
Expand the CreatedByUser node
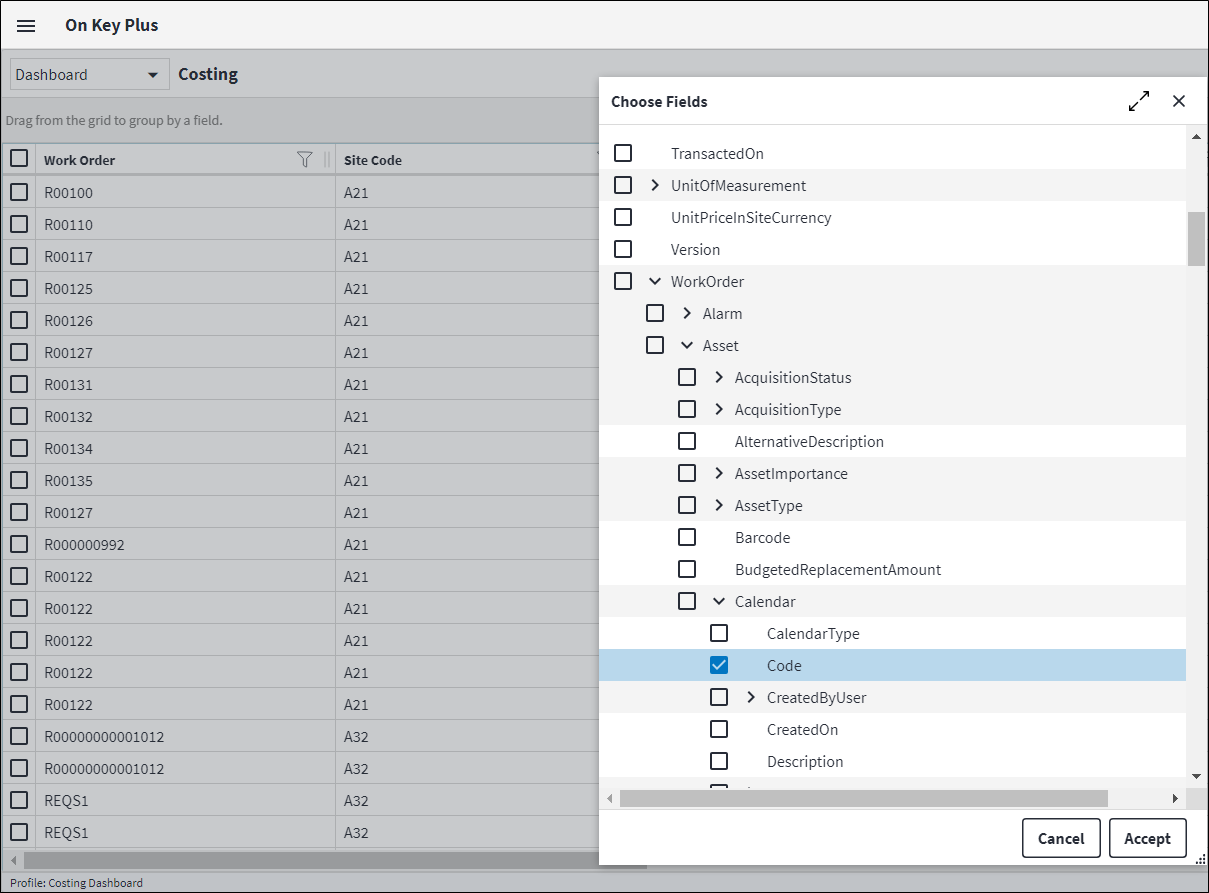pos(751,697)
